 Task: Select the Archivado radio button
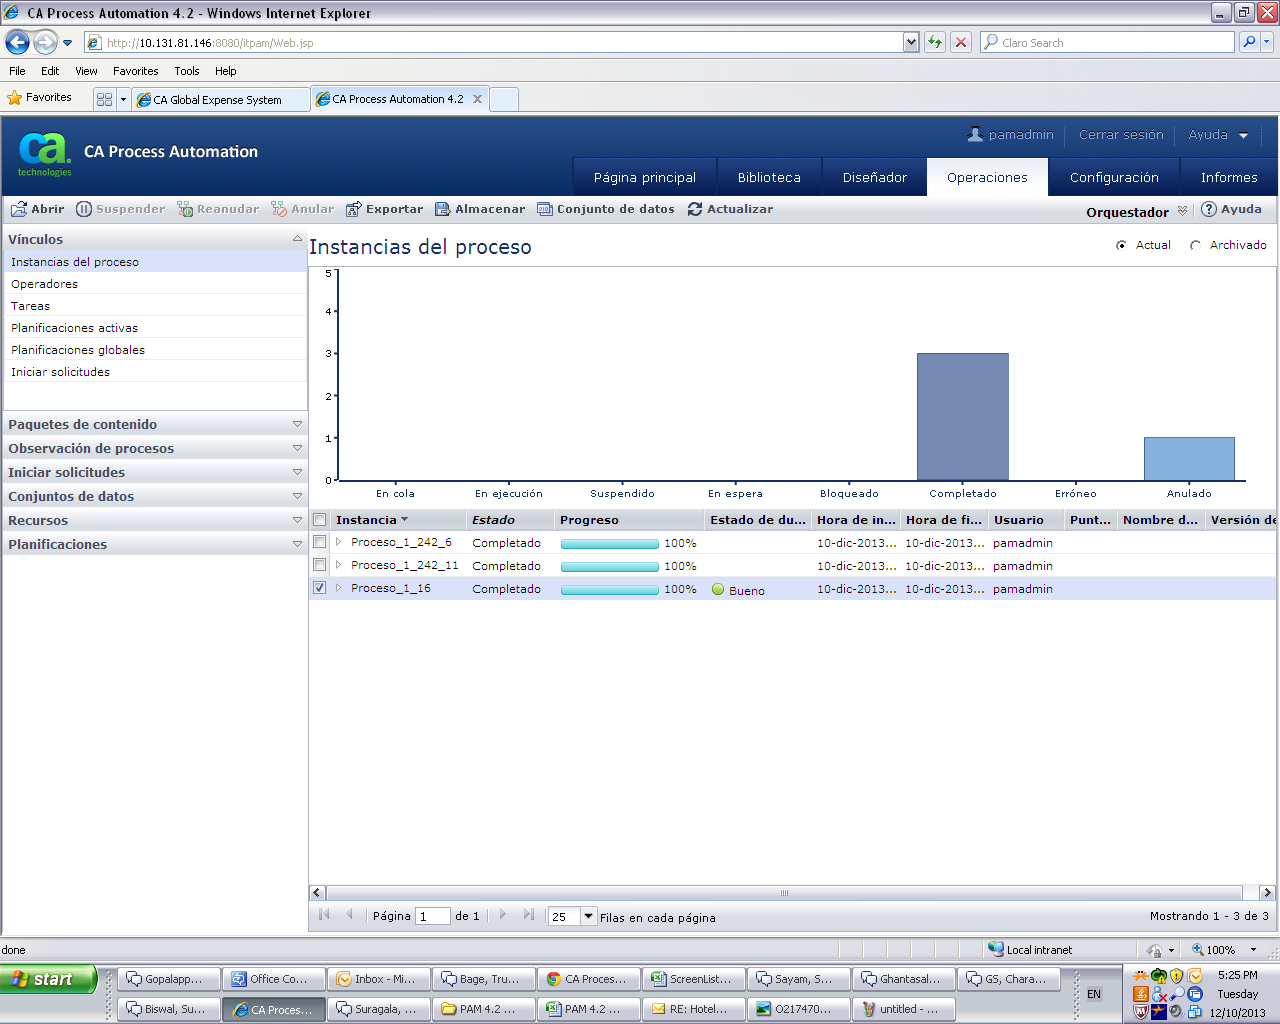coord(1195,245)
